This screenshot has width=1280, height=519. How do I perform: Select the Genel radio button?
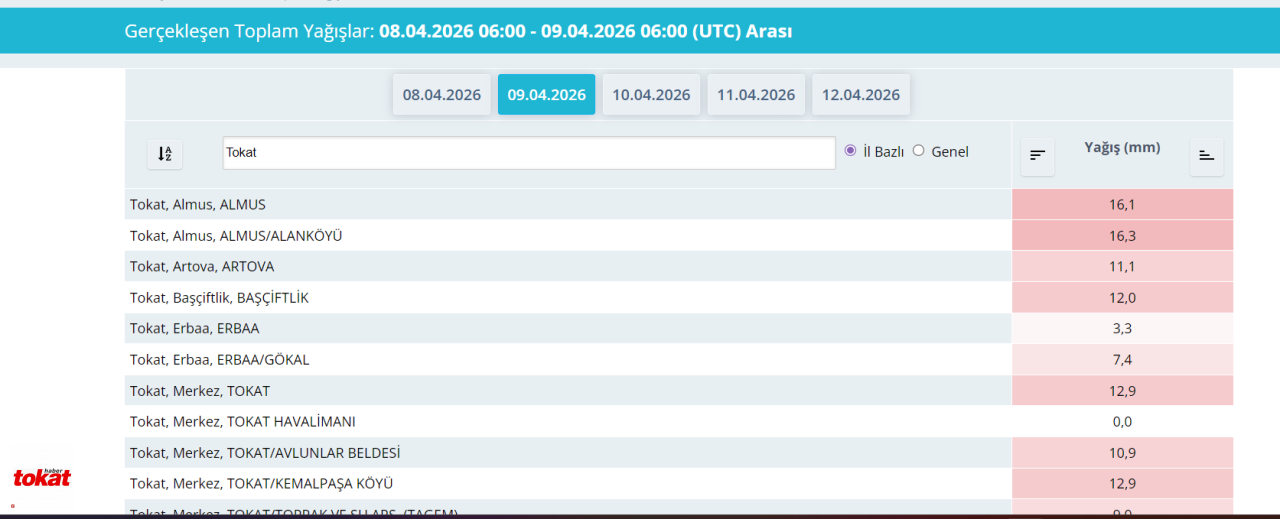(x=918, y=151)
